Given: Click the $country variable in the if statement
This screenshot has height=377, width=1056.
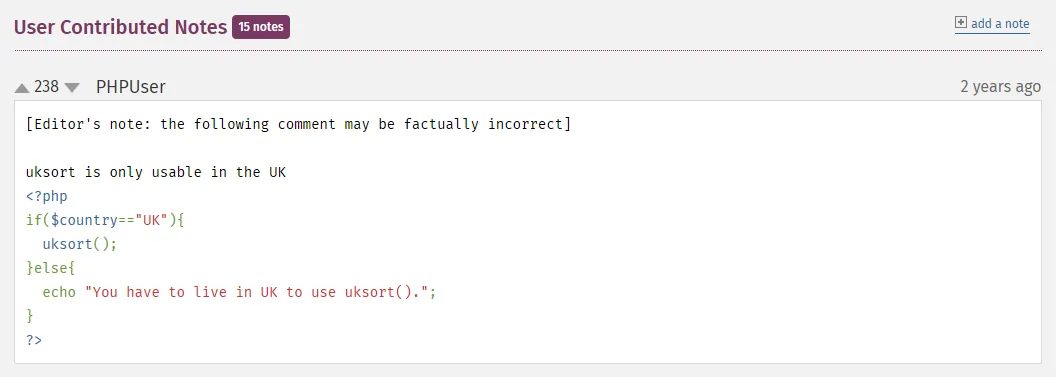Looking at the screenshot, I should click(x=88, y=220).
